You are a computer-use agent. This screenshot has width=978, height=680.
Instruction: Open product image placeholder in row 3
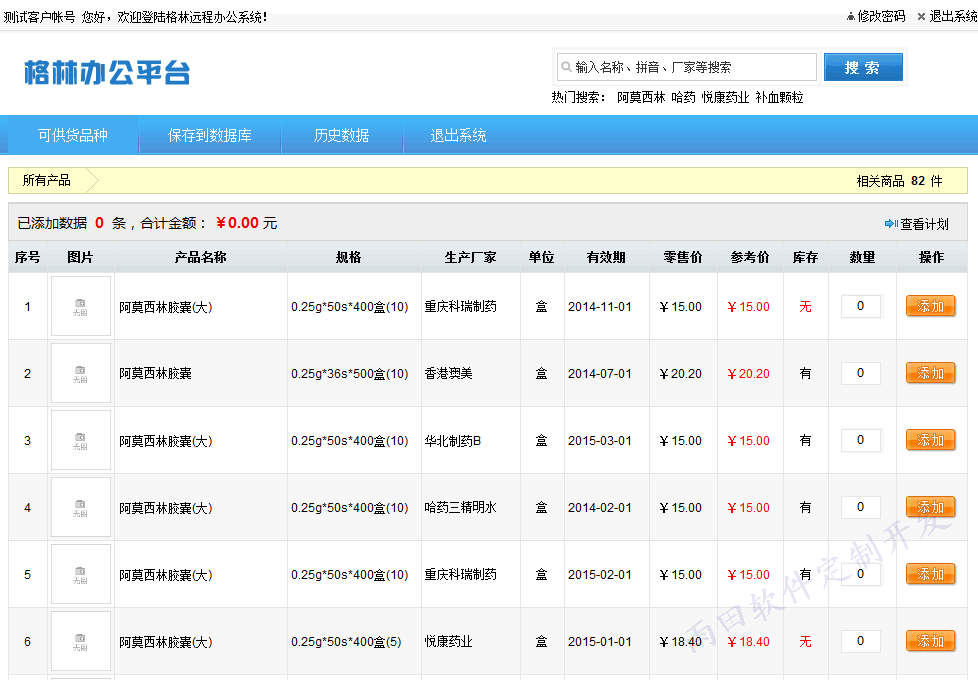coord(80,440)
